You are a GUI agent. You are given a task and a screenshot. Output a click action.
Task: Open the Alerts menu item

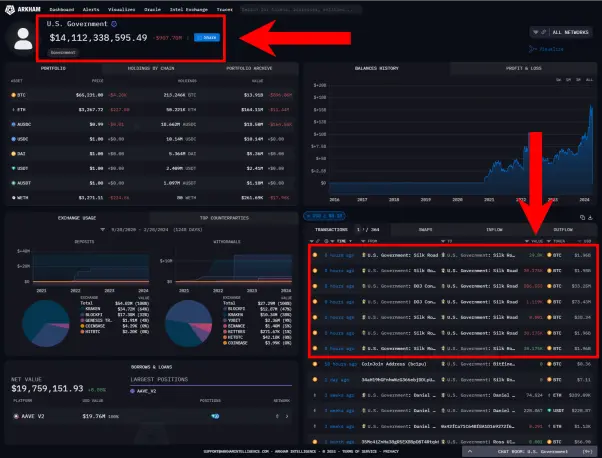(x=91, y=10)
